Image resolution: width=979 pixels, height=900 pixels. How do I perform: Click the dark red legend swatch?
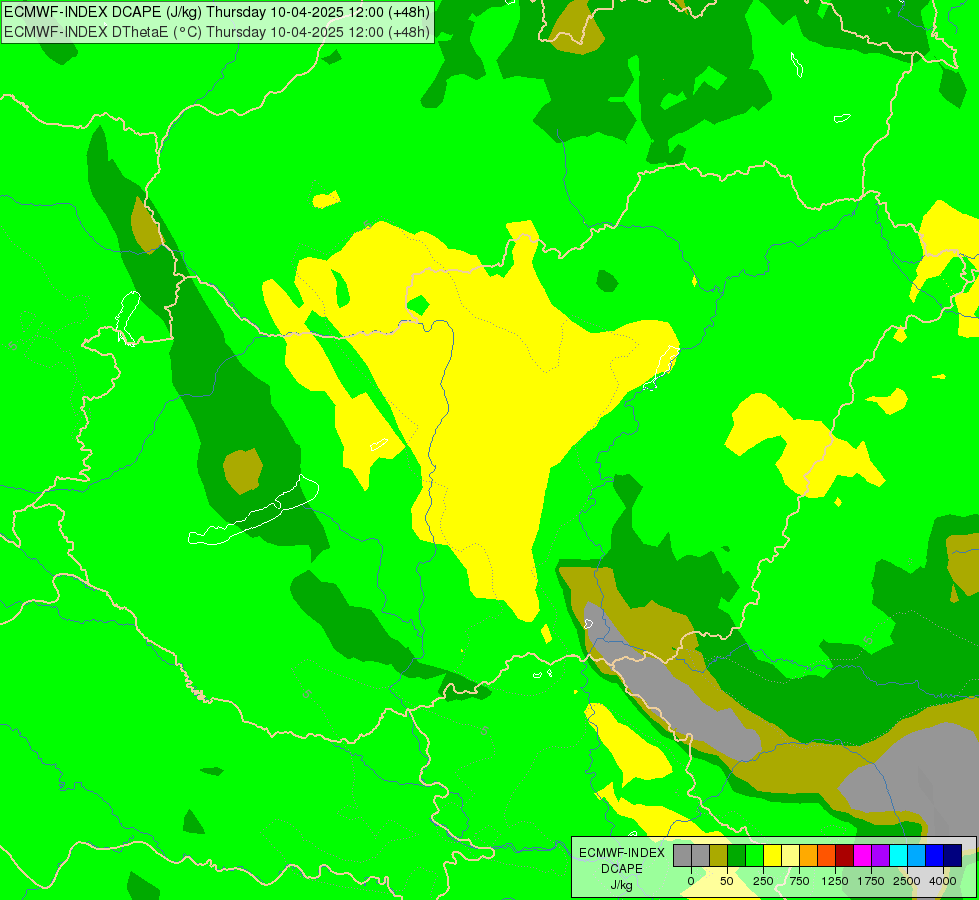(844, 855)
